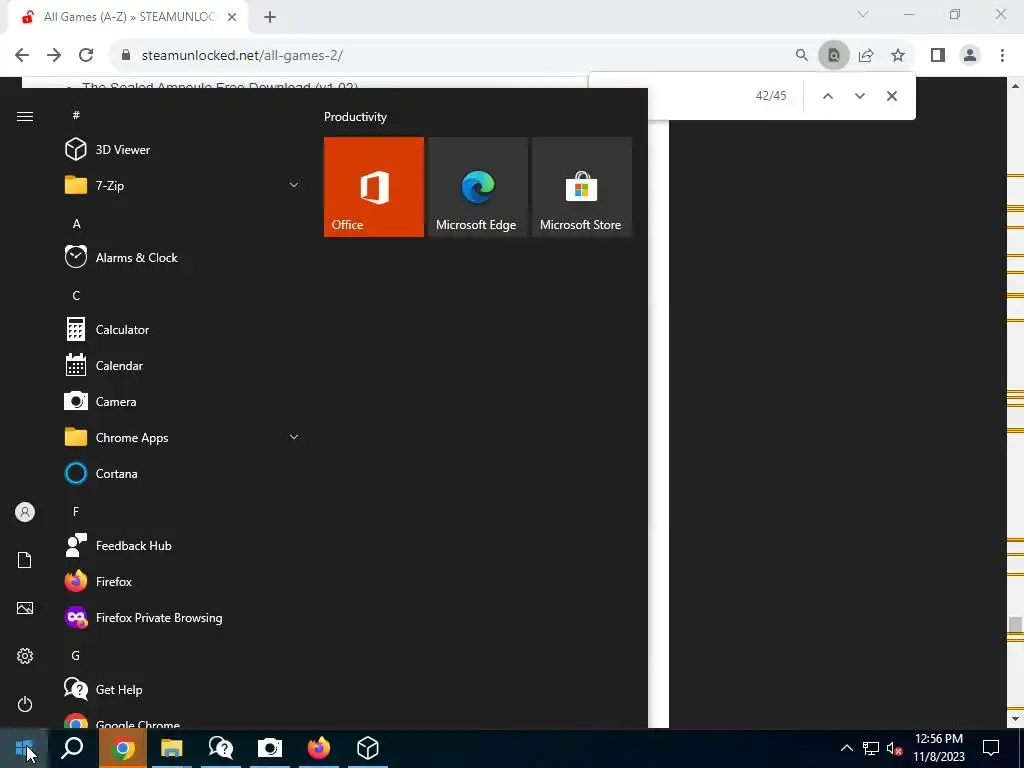This screenshot has height=768, width=1024.
Task: Jump to letter A header in app list
Action: pos(76,223)
